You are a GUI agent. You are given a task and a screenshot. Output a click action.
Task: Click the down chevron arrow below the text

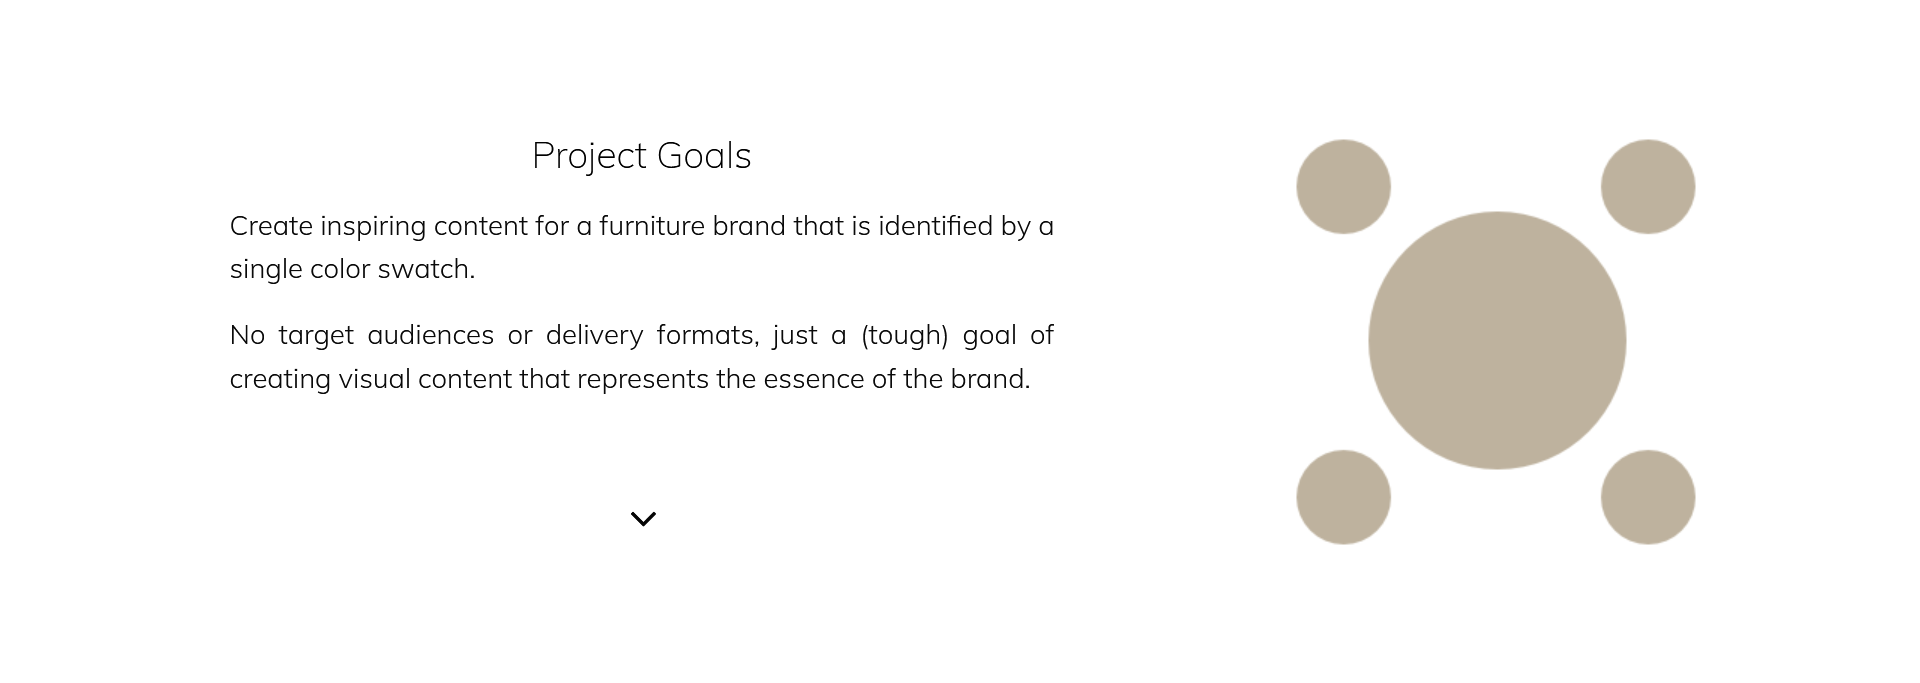point(643,518)
